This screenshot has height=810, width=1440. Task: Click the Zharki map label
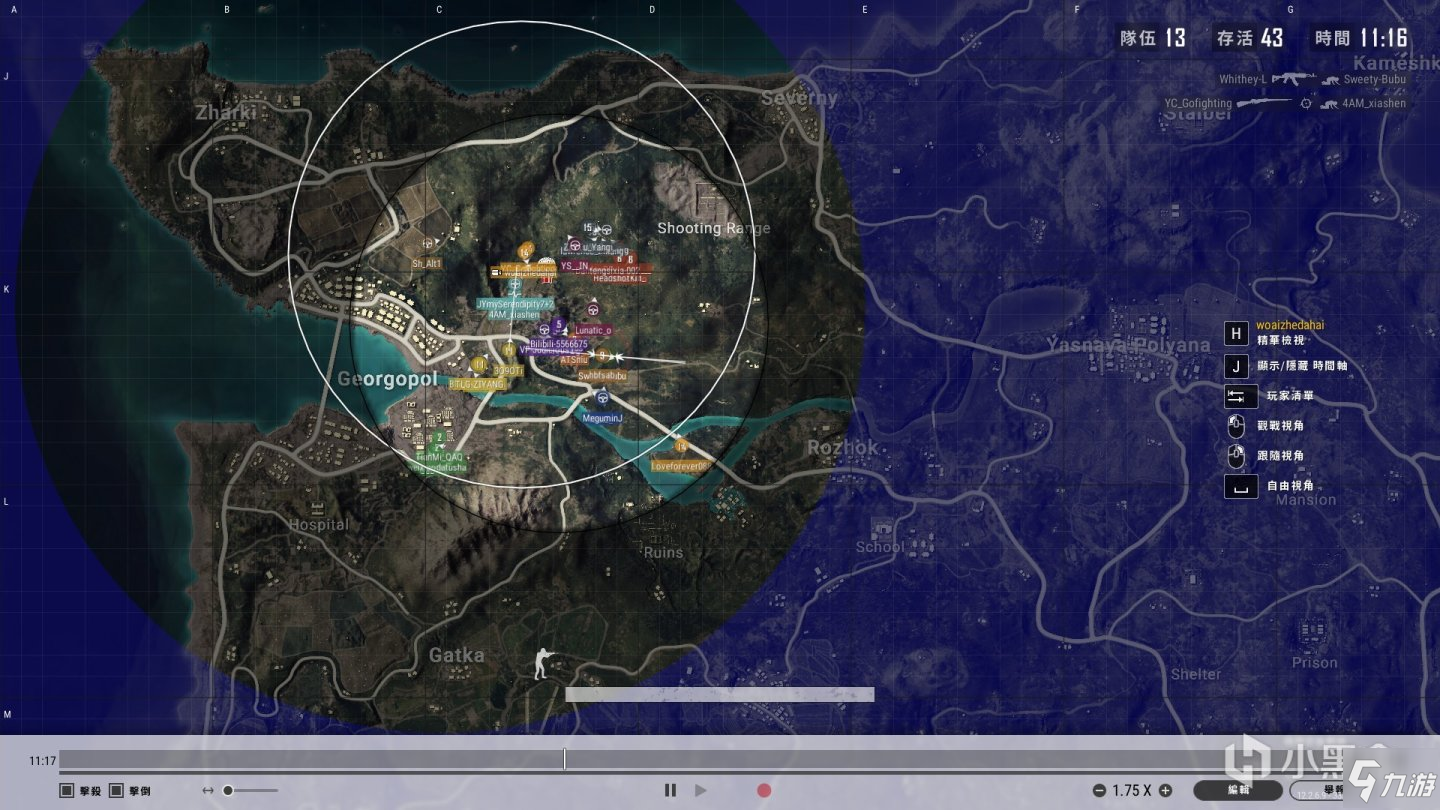(226, 113)
